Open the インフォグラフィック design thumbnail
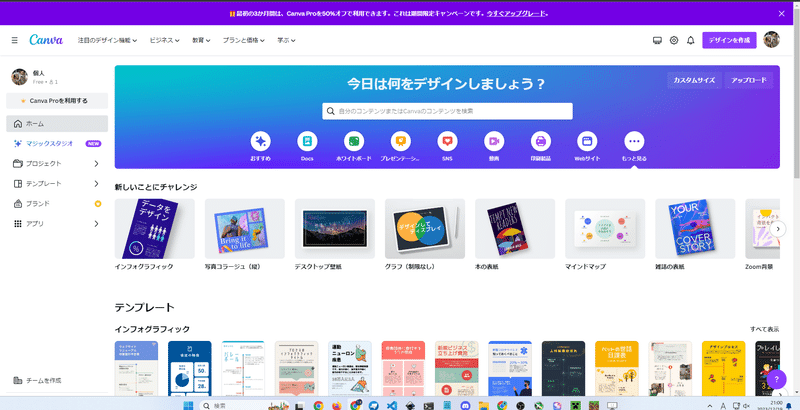The height and width of the screenshot is (410, 800). pyautogui.click(x=155, y=229)
